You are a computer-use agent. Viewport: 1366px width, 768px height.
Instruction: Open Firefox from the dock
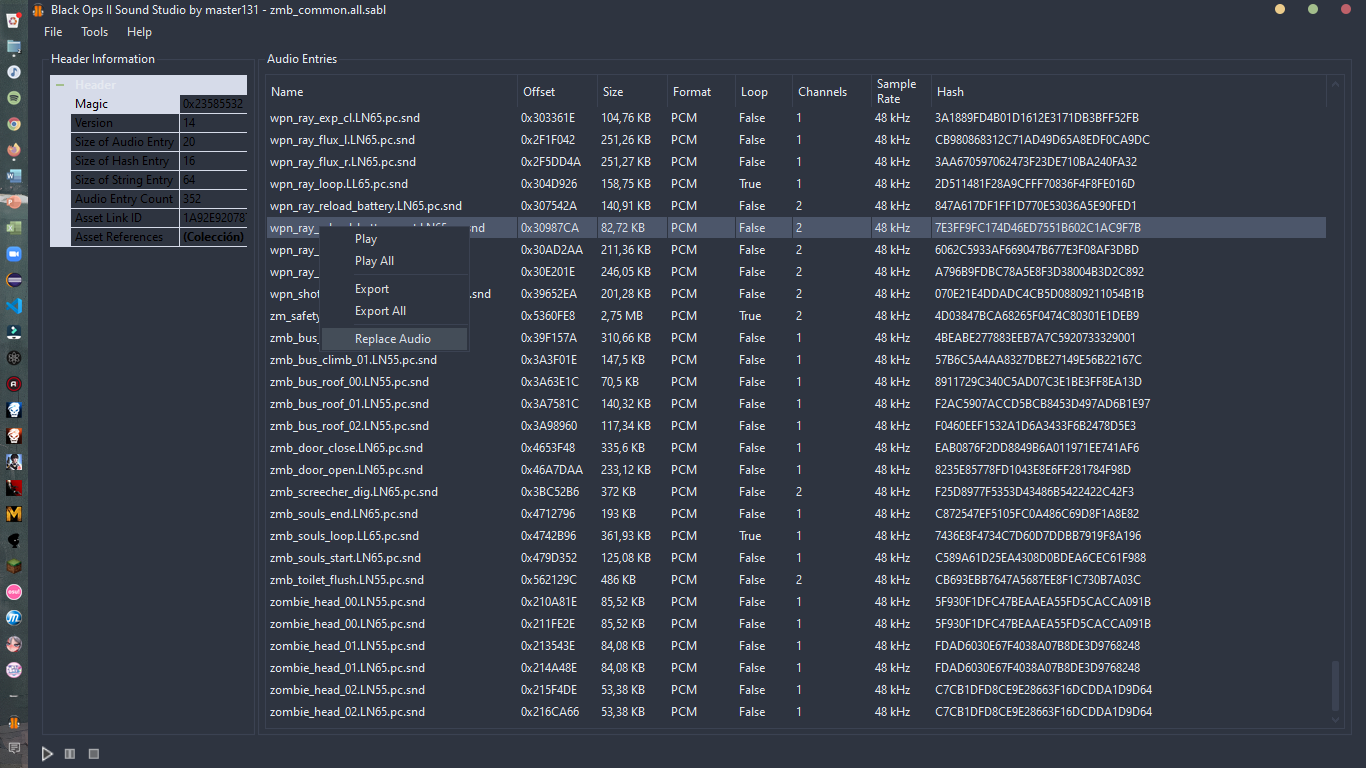pyautogui.click(x=14, y=150)
